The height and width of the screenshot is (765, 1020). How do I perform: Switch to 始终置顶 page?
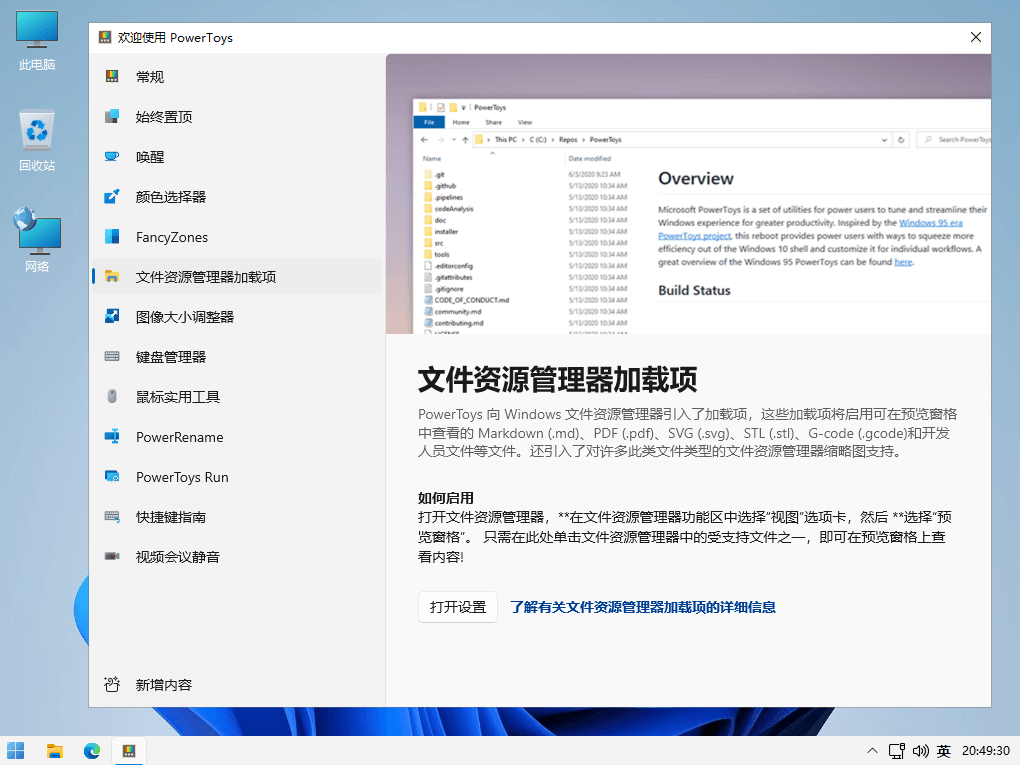[237, 116]
